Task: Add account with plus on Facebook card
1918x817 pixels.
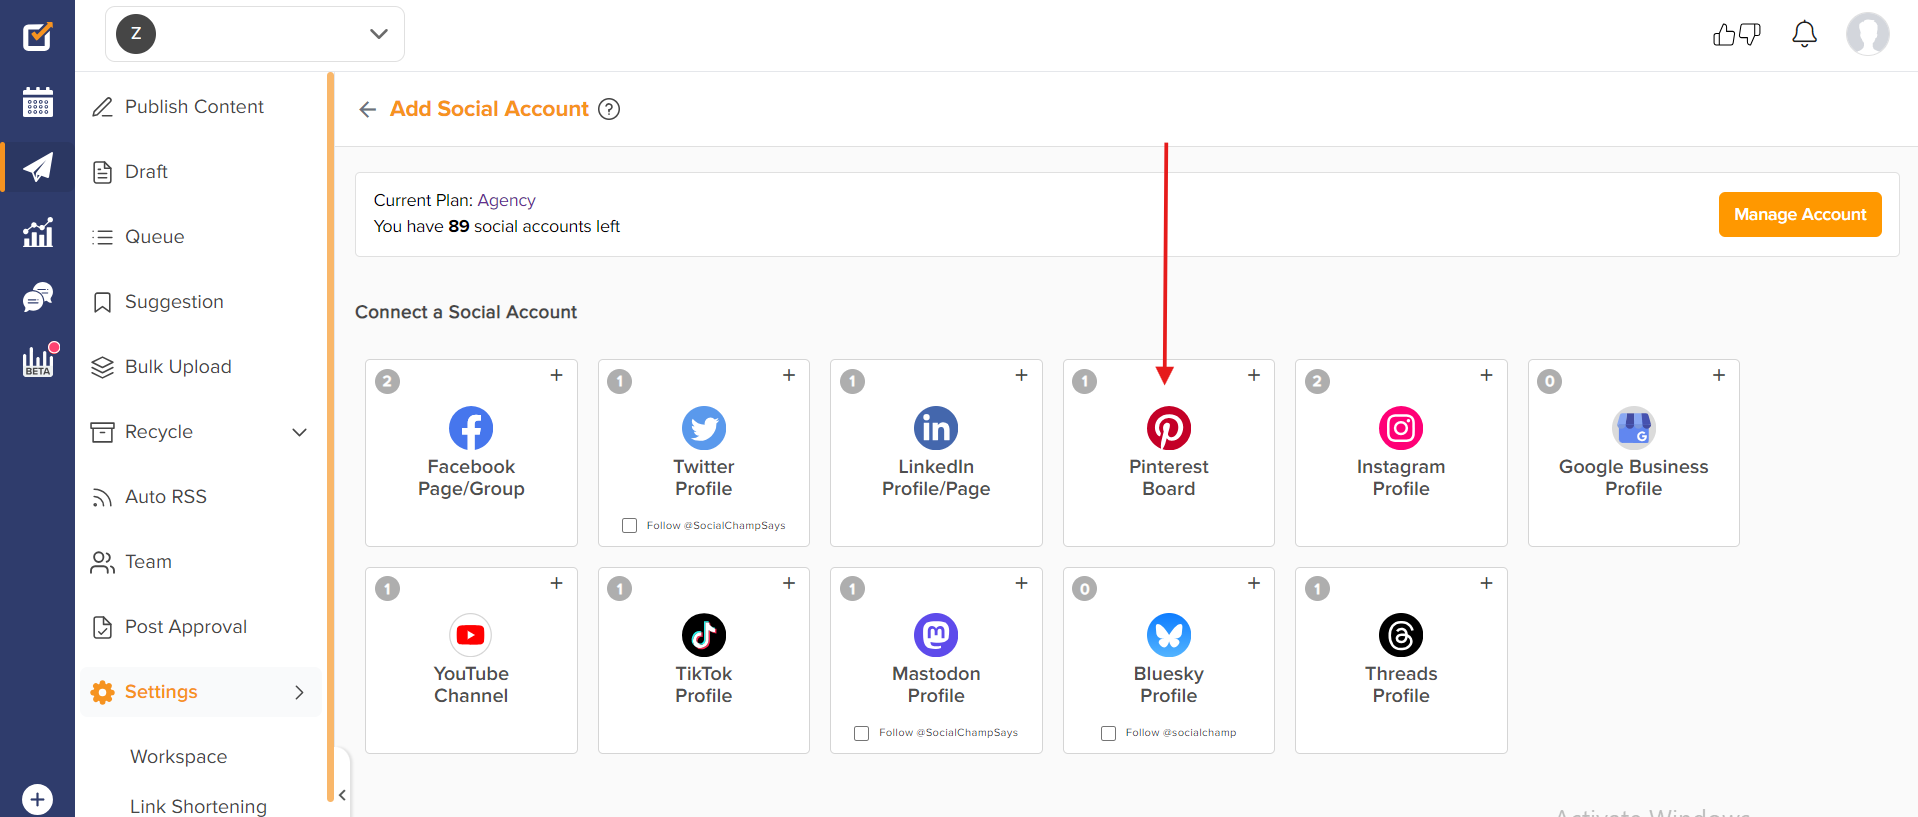Action: [557, 375]
